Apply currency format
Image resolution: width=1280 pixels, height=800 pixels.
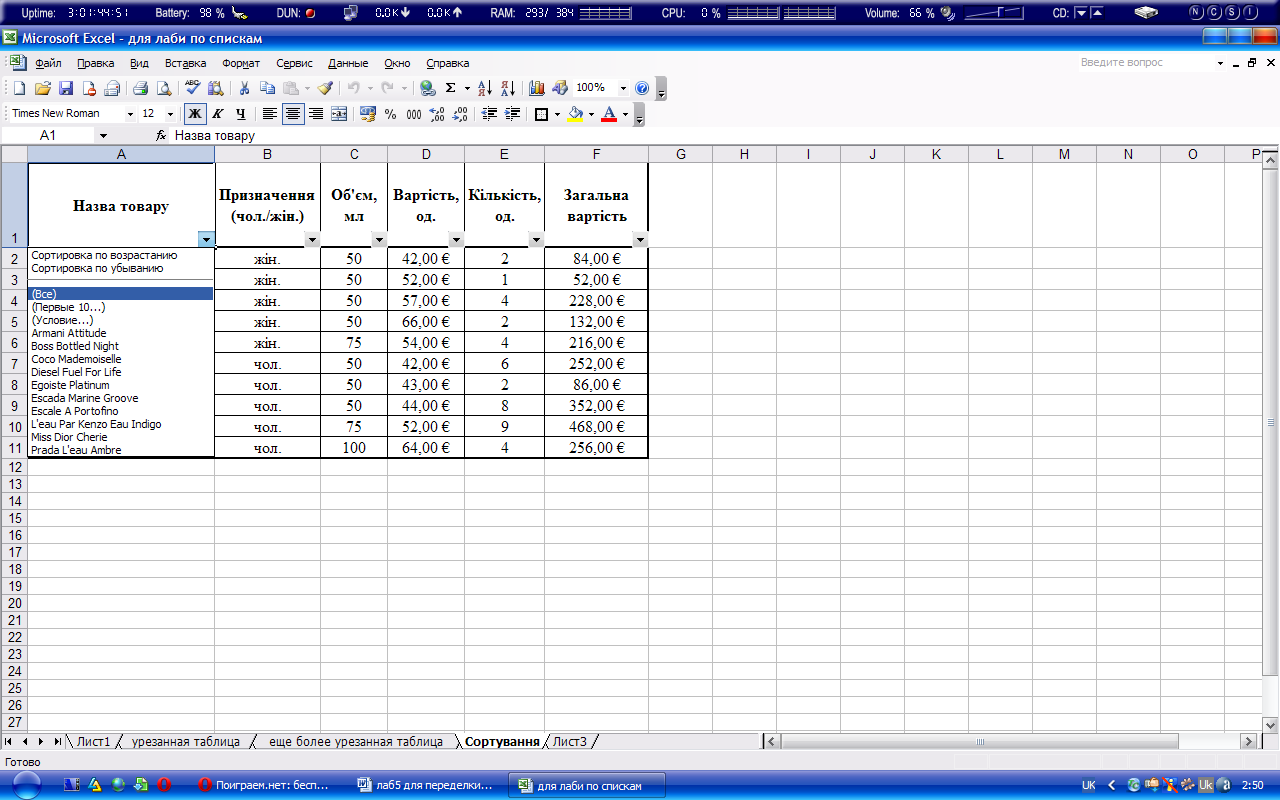(x=368, y=114)
